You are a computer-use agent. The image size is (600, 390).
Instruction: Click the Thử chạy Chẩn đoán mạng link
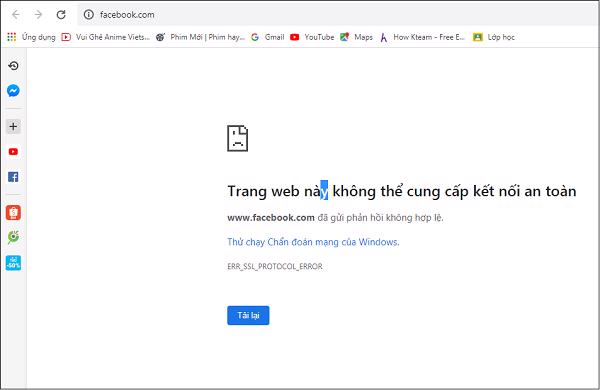(313, 242)
